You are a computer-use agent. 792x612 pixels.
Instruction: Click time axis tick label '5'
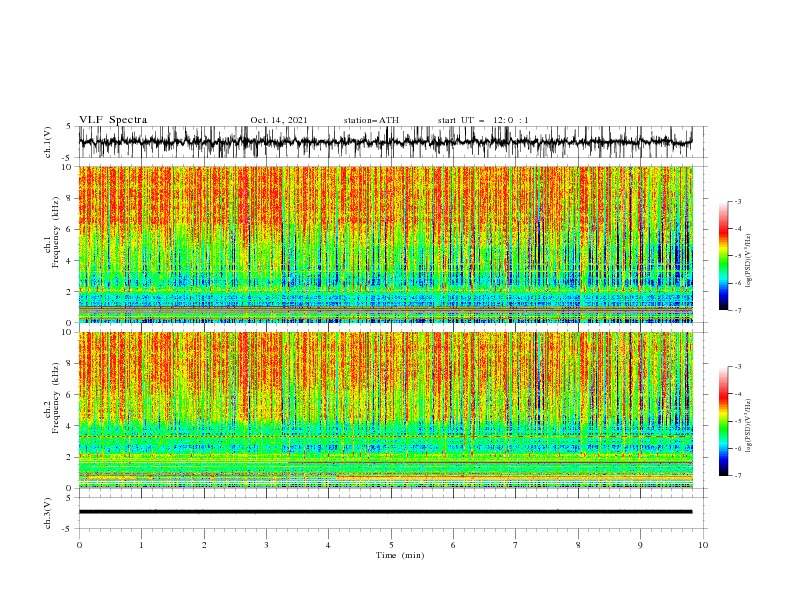point(391,545)
